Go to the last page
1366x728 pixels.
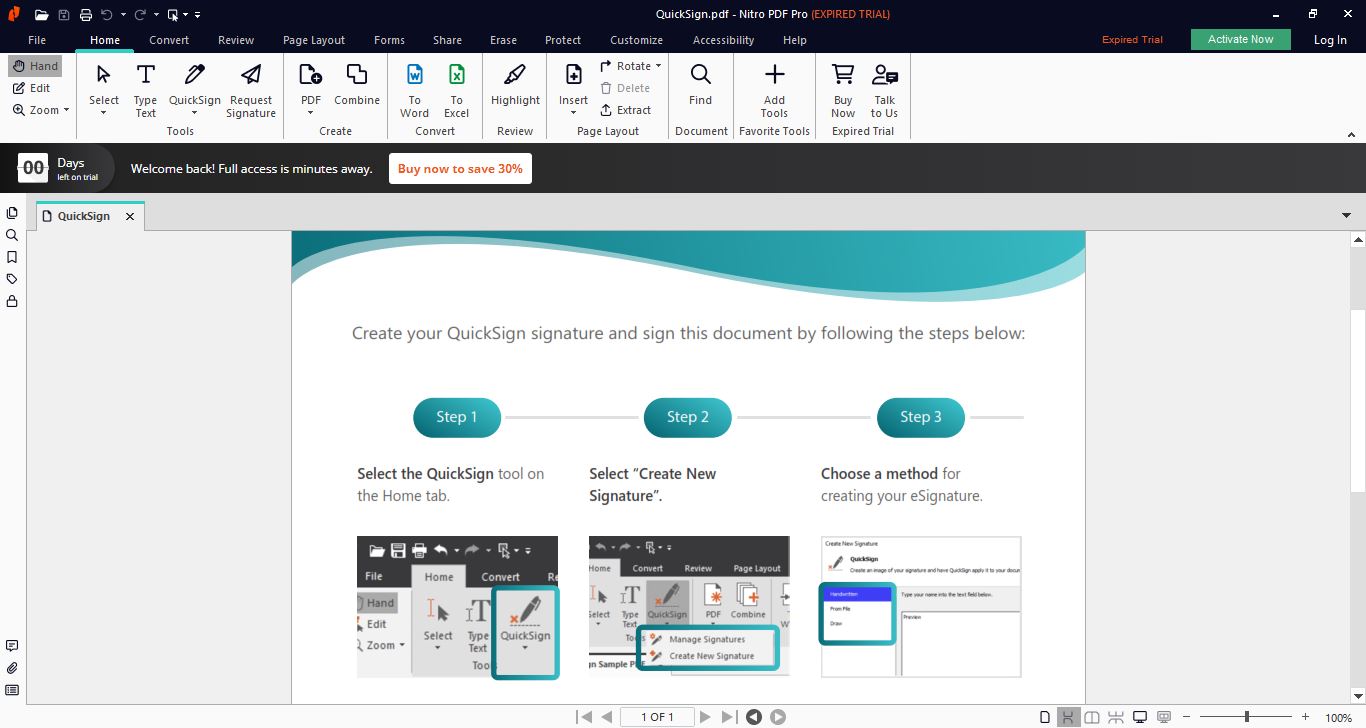click(729, 717)
